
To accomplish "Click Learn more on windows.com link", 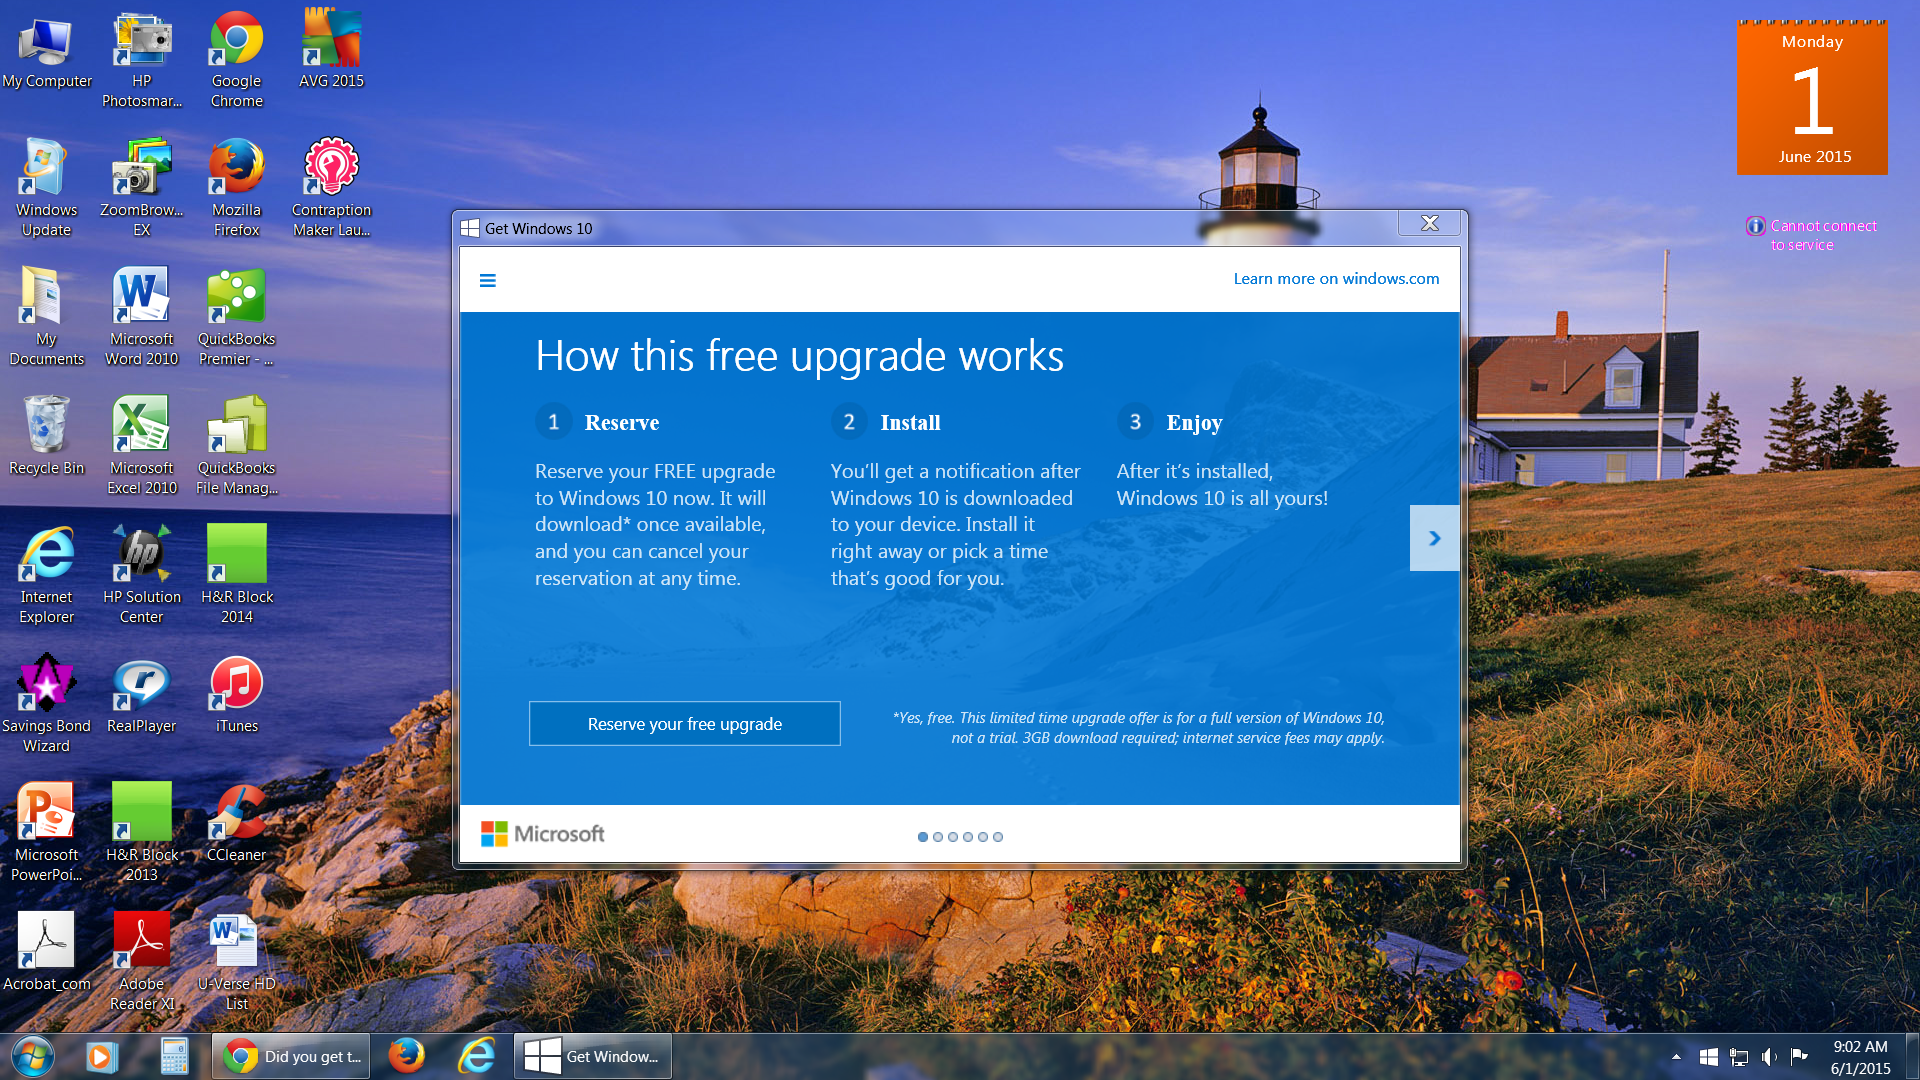I will pyautogui.click(x=1336, y=279).
